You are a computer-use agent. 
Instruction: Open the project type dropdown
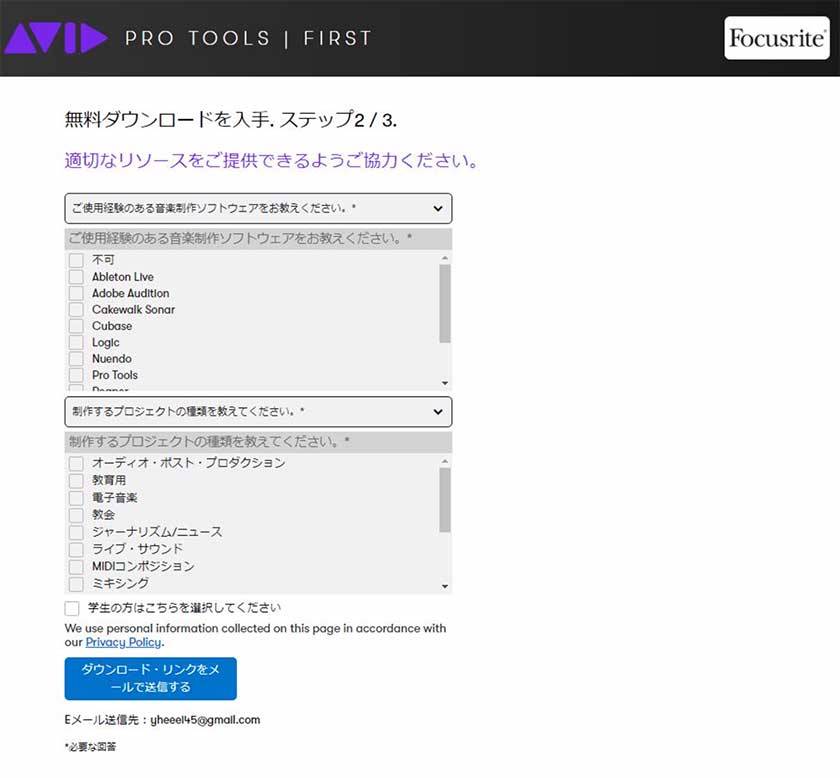pyautogui.click(x=258, y=412)
